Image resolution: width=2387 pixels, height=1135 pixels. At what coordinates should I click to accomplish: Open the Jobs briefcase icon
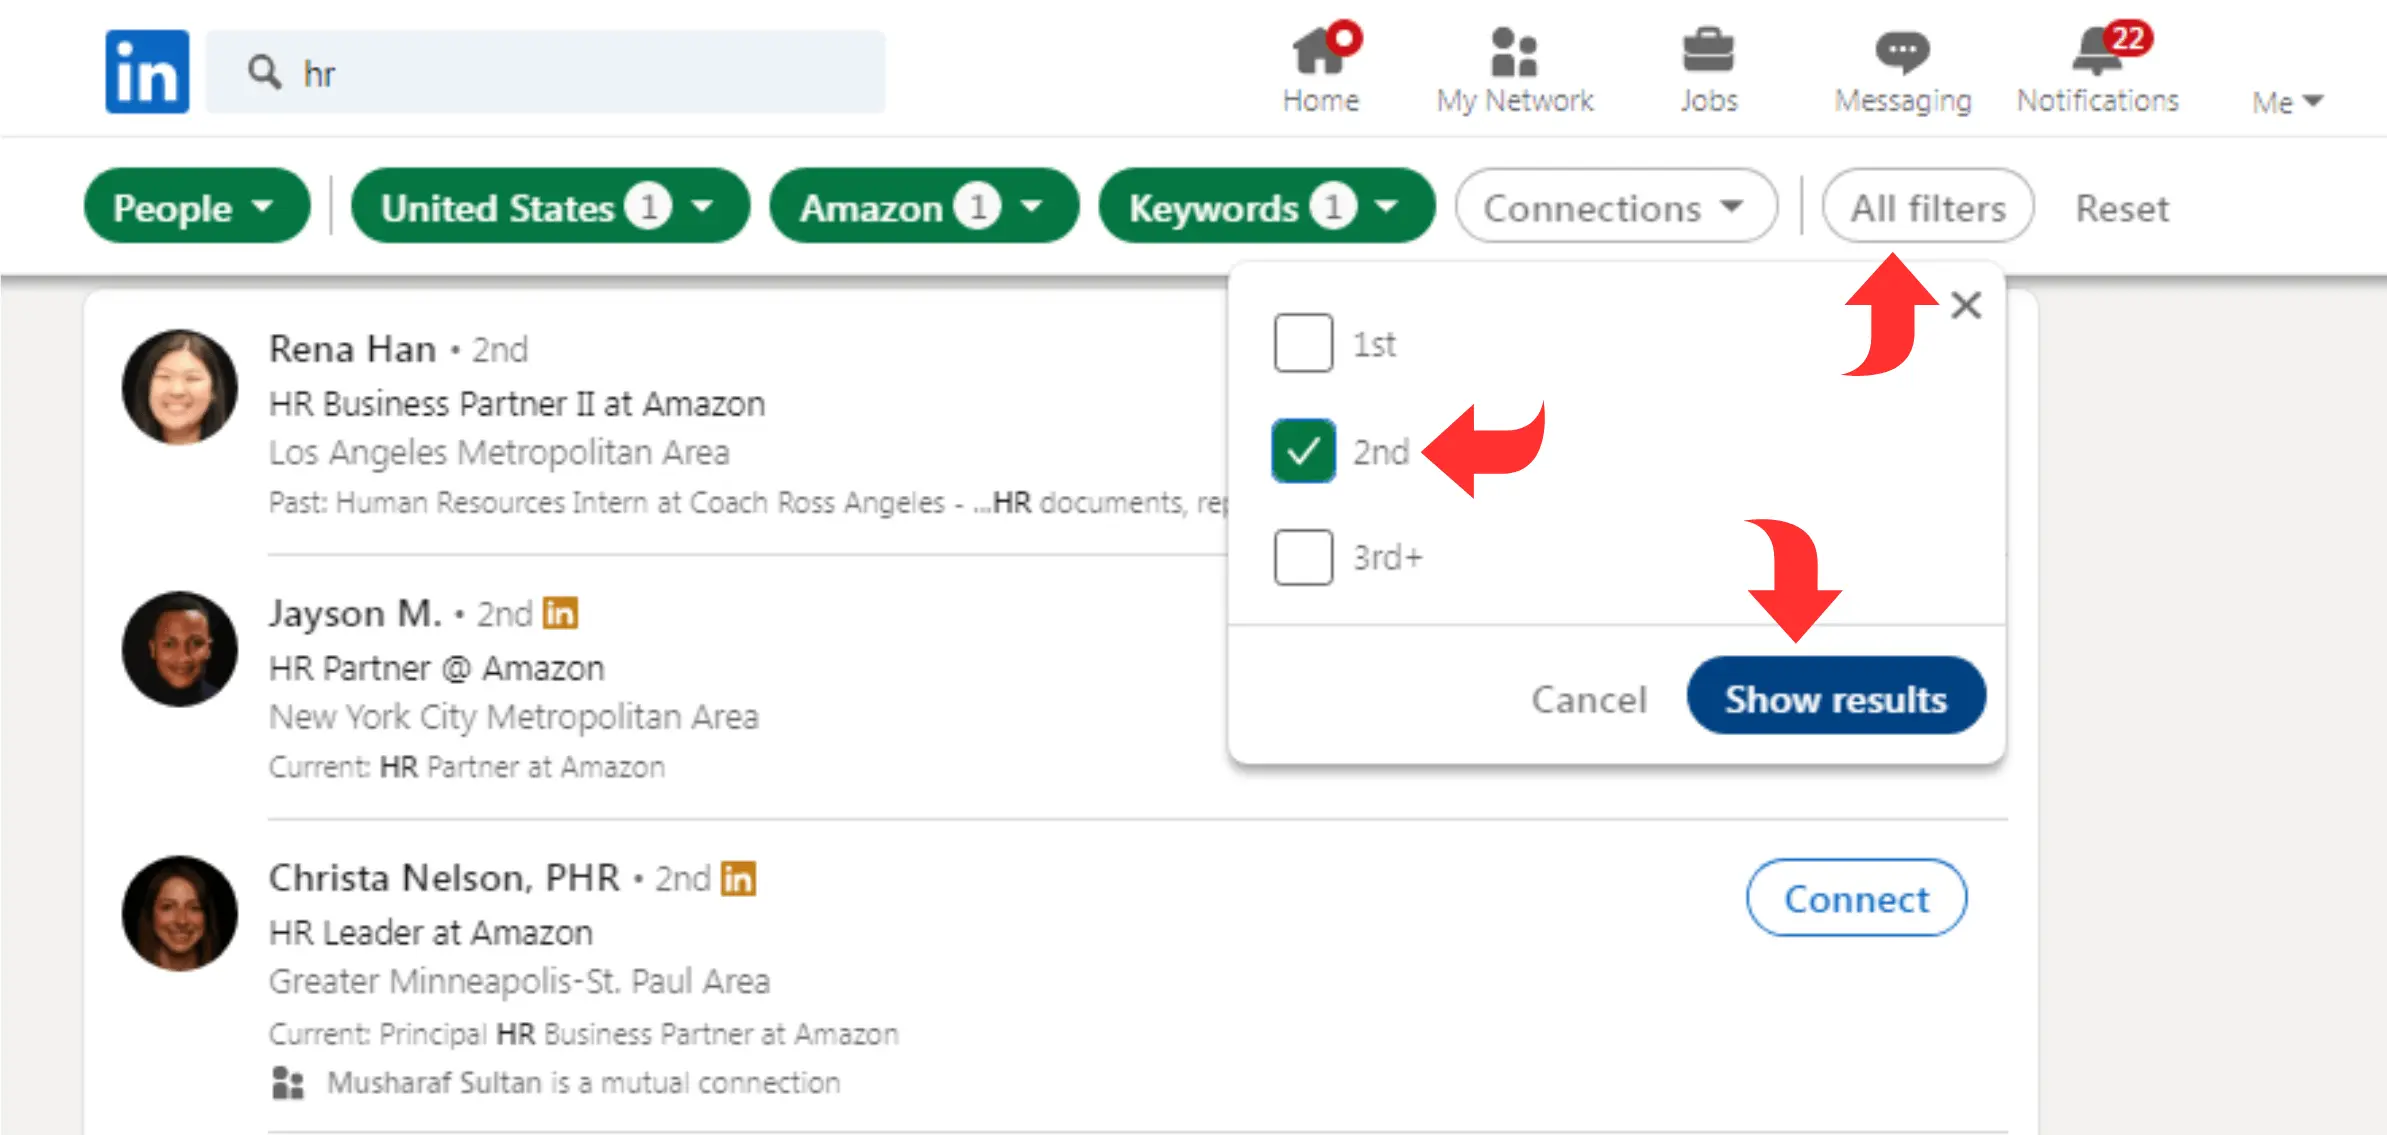pos(1708,51)
